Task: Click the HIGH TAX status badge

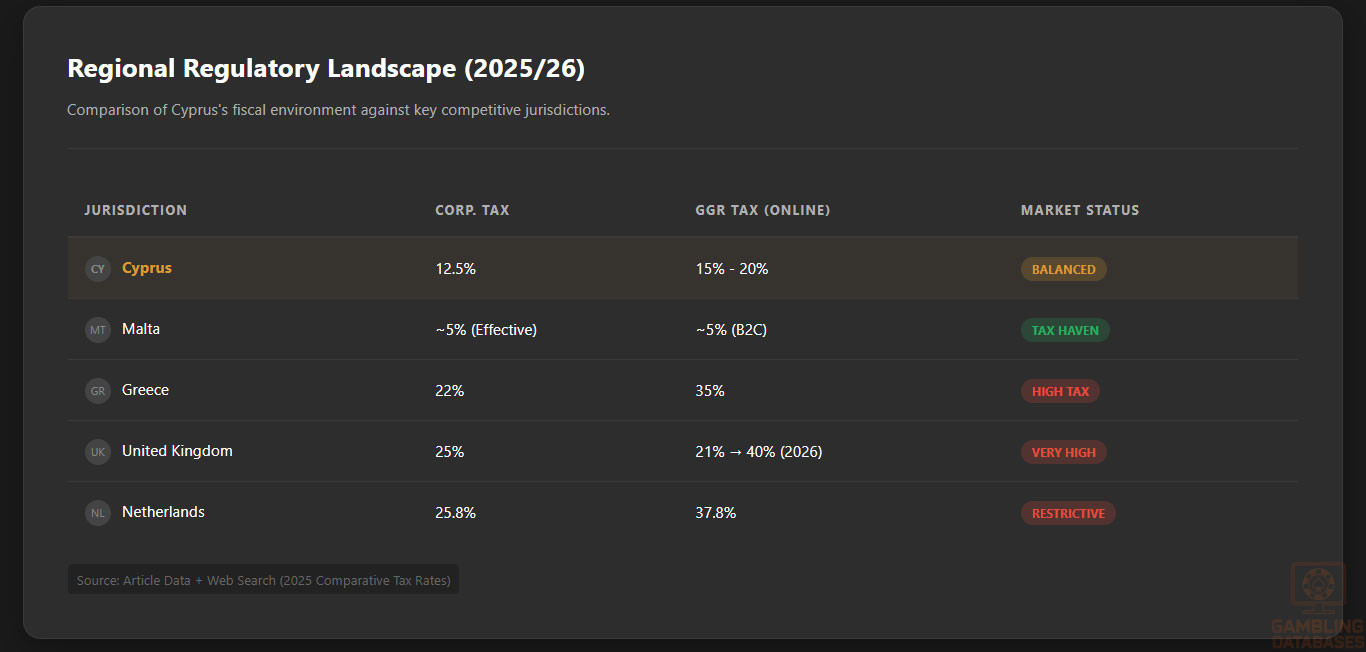Action: tap(1060, 391)
